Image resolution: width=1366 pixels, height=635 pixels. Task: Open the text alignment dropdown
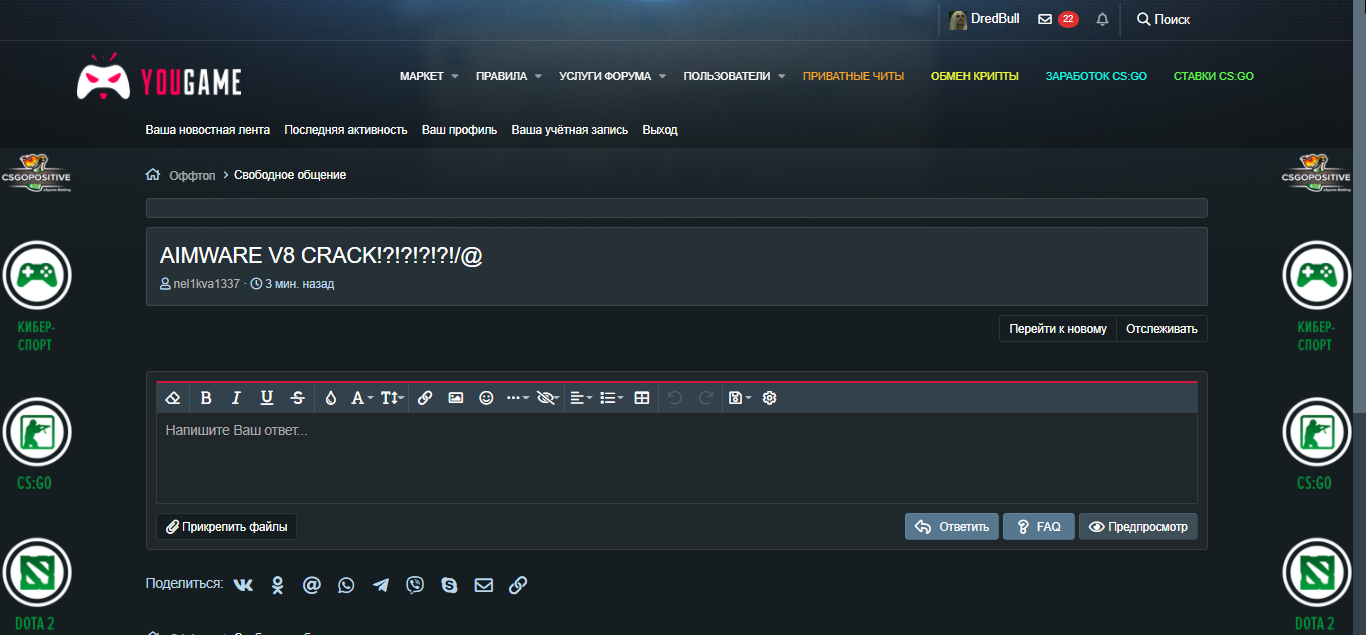(x=581, y=398)
